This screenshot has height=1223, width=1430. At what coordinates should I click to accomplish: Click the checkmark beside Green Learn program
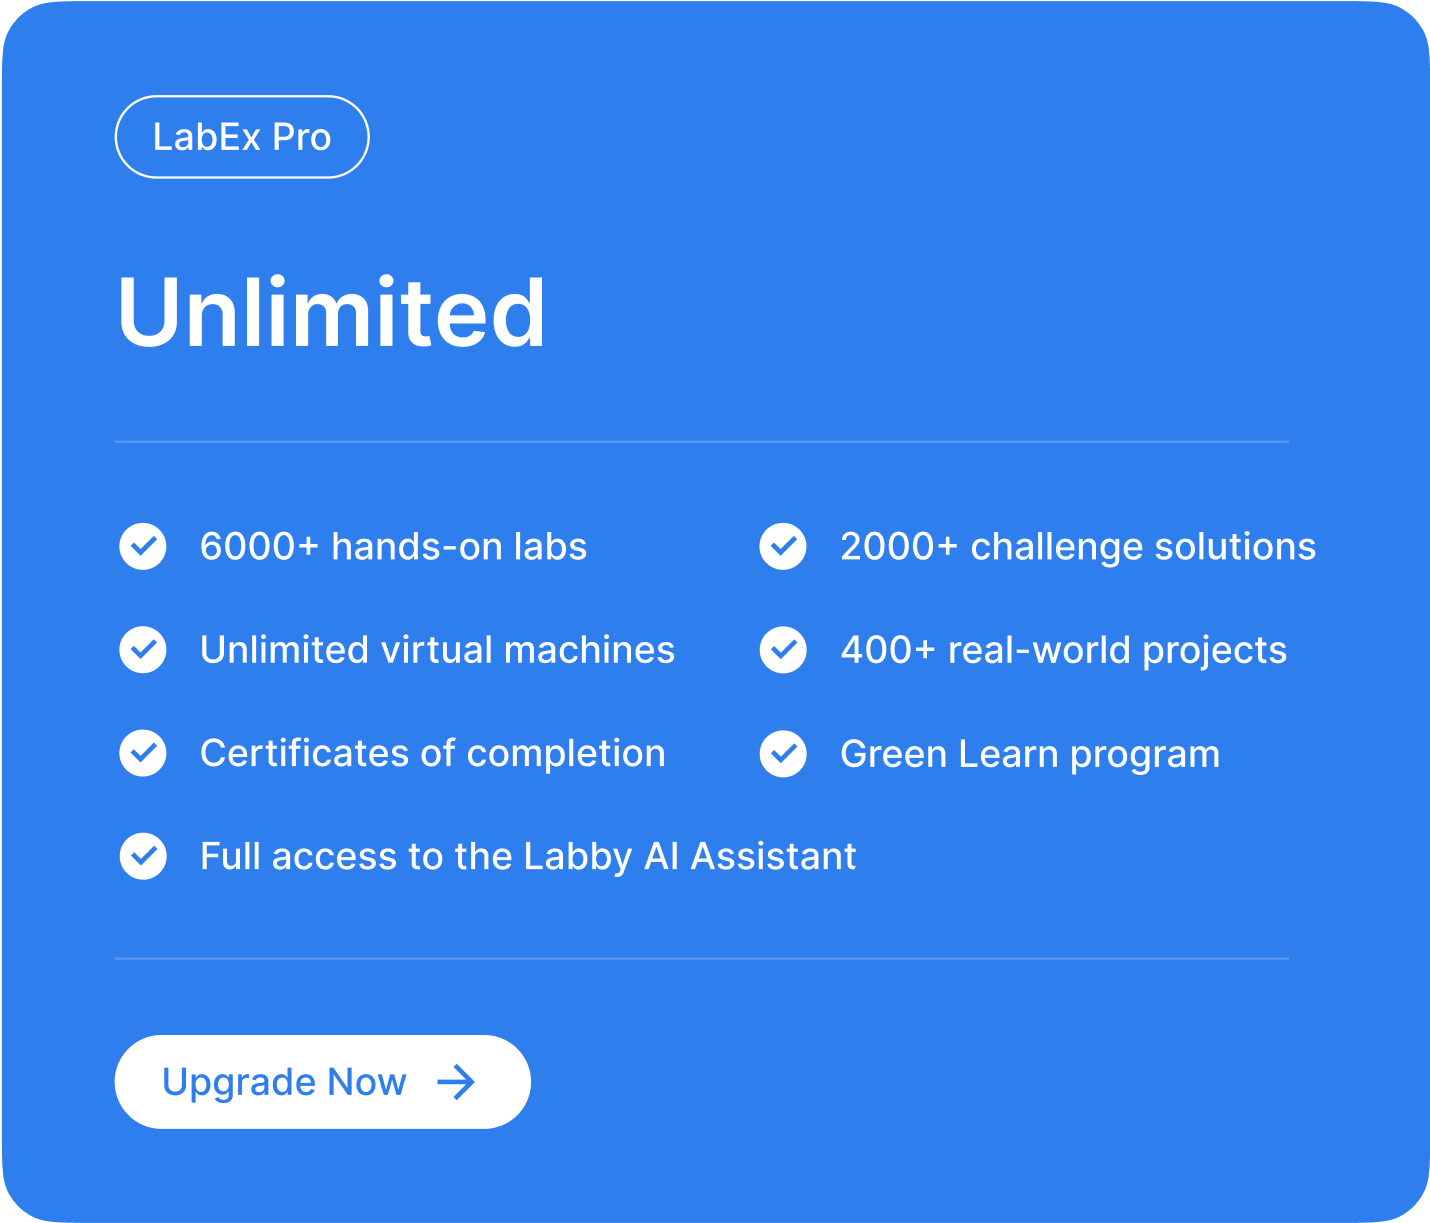pyautogui.click(x=783, y=753)
